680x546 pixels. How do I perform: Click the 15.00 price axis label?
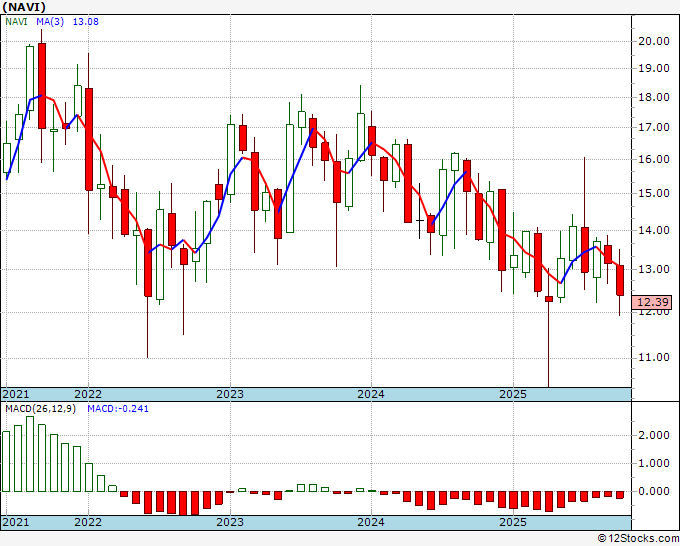(x=654, y=193)
